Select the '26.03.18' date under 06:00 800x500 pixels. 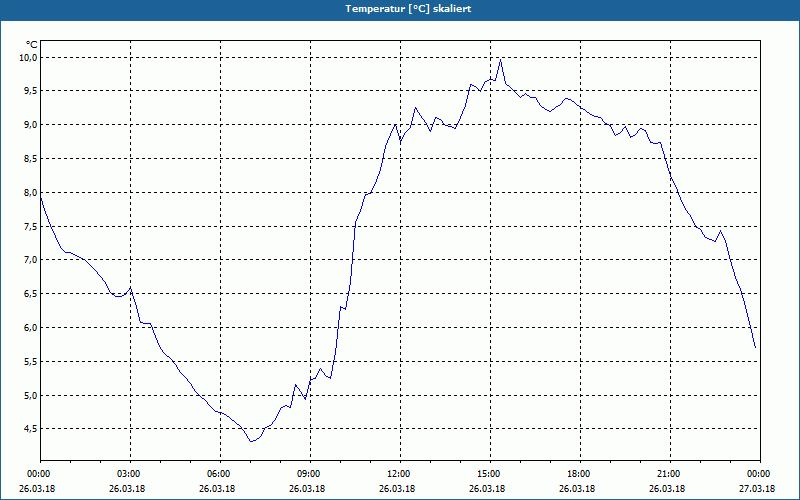pyautogui.click(x=217, y=488)
